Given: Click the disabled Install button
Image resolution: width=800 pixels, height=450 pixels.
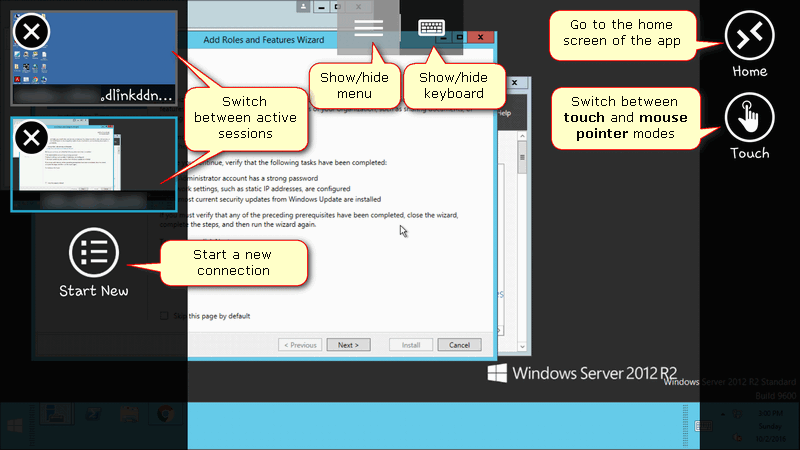Looking at the screenshot, I should click(411, 345).
